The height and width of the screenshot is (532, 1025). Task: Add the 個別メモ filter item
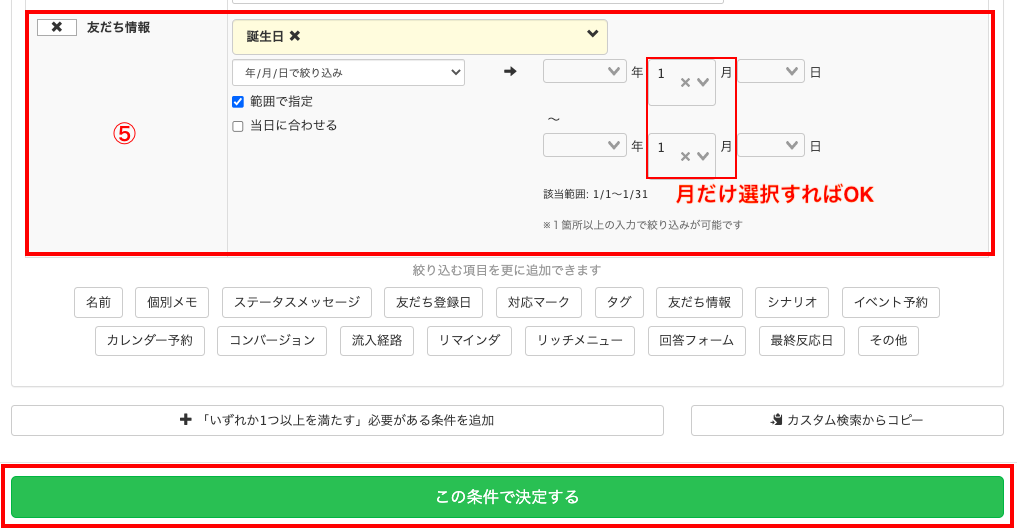[172, 303]
